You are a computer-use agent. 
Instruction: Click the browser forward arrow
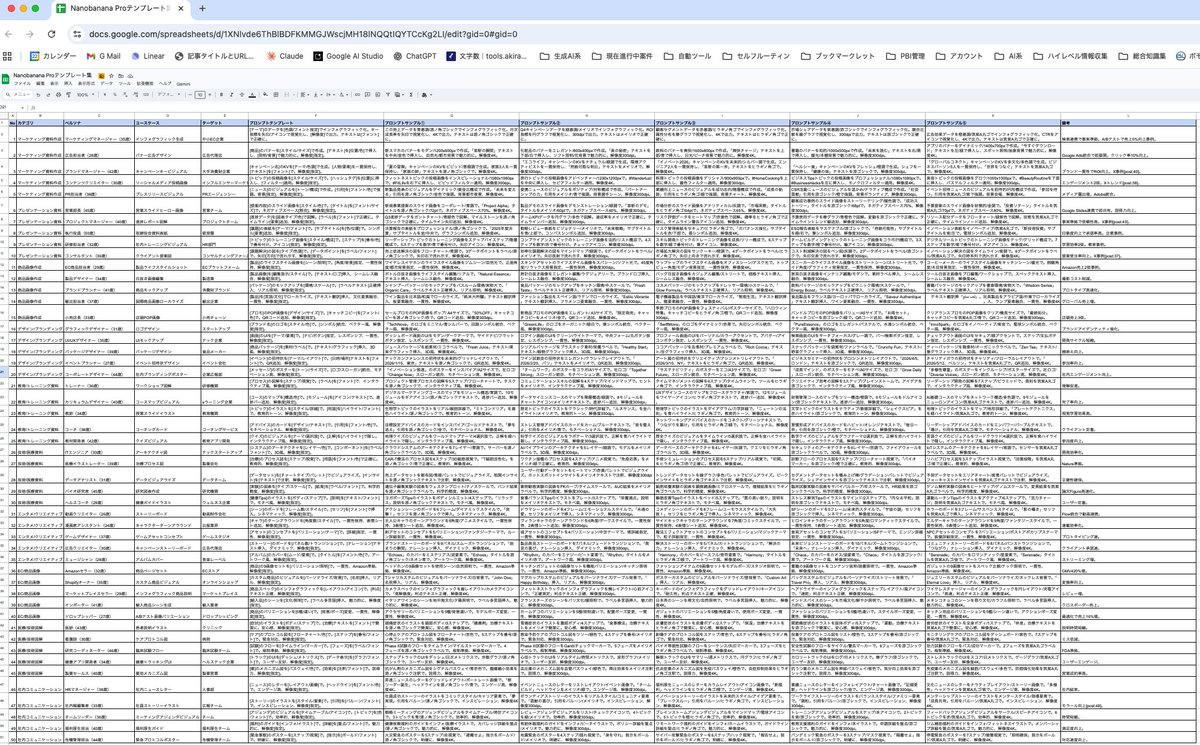click(x=31, y=33)
